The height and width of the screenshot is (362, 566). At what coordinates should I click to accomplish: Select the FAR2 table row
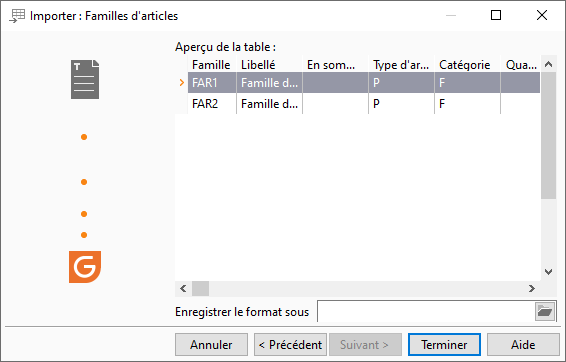pos(364,104)
